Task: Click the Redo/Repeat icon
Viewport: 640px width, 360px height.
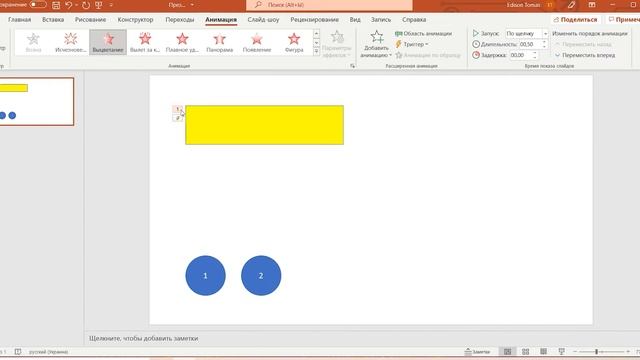Action: point(86,5)
